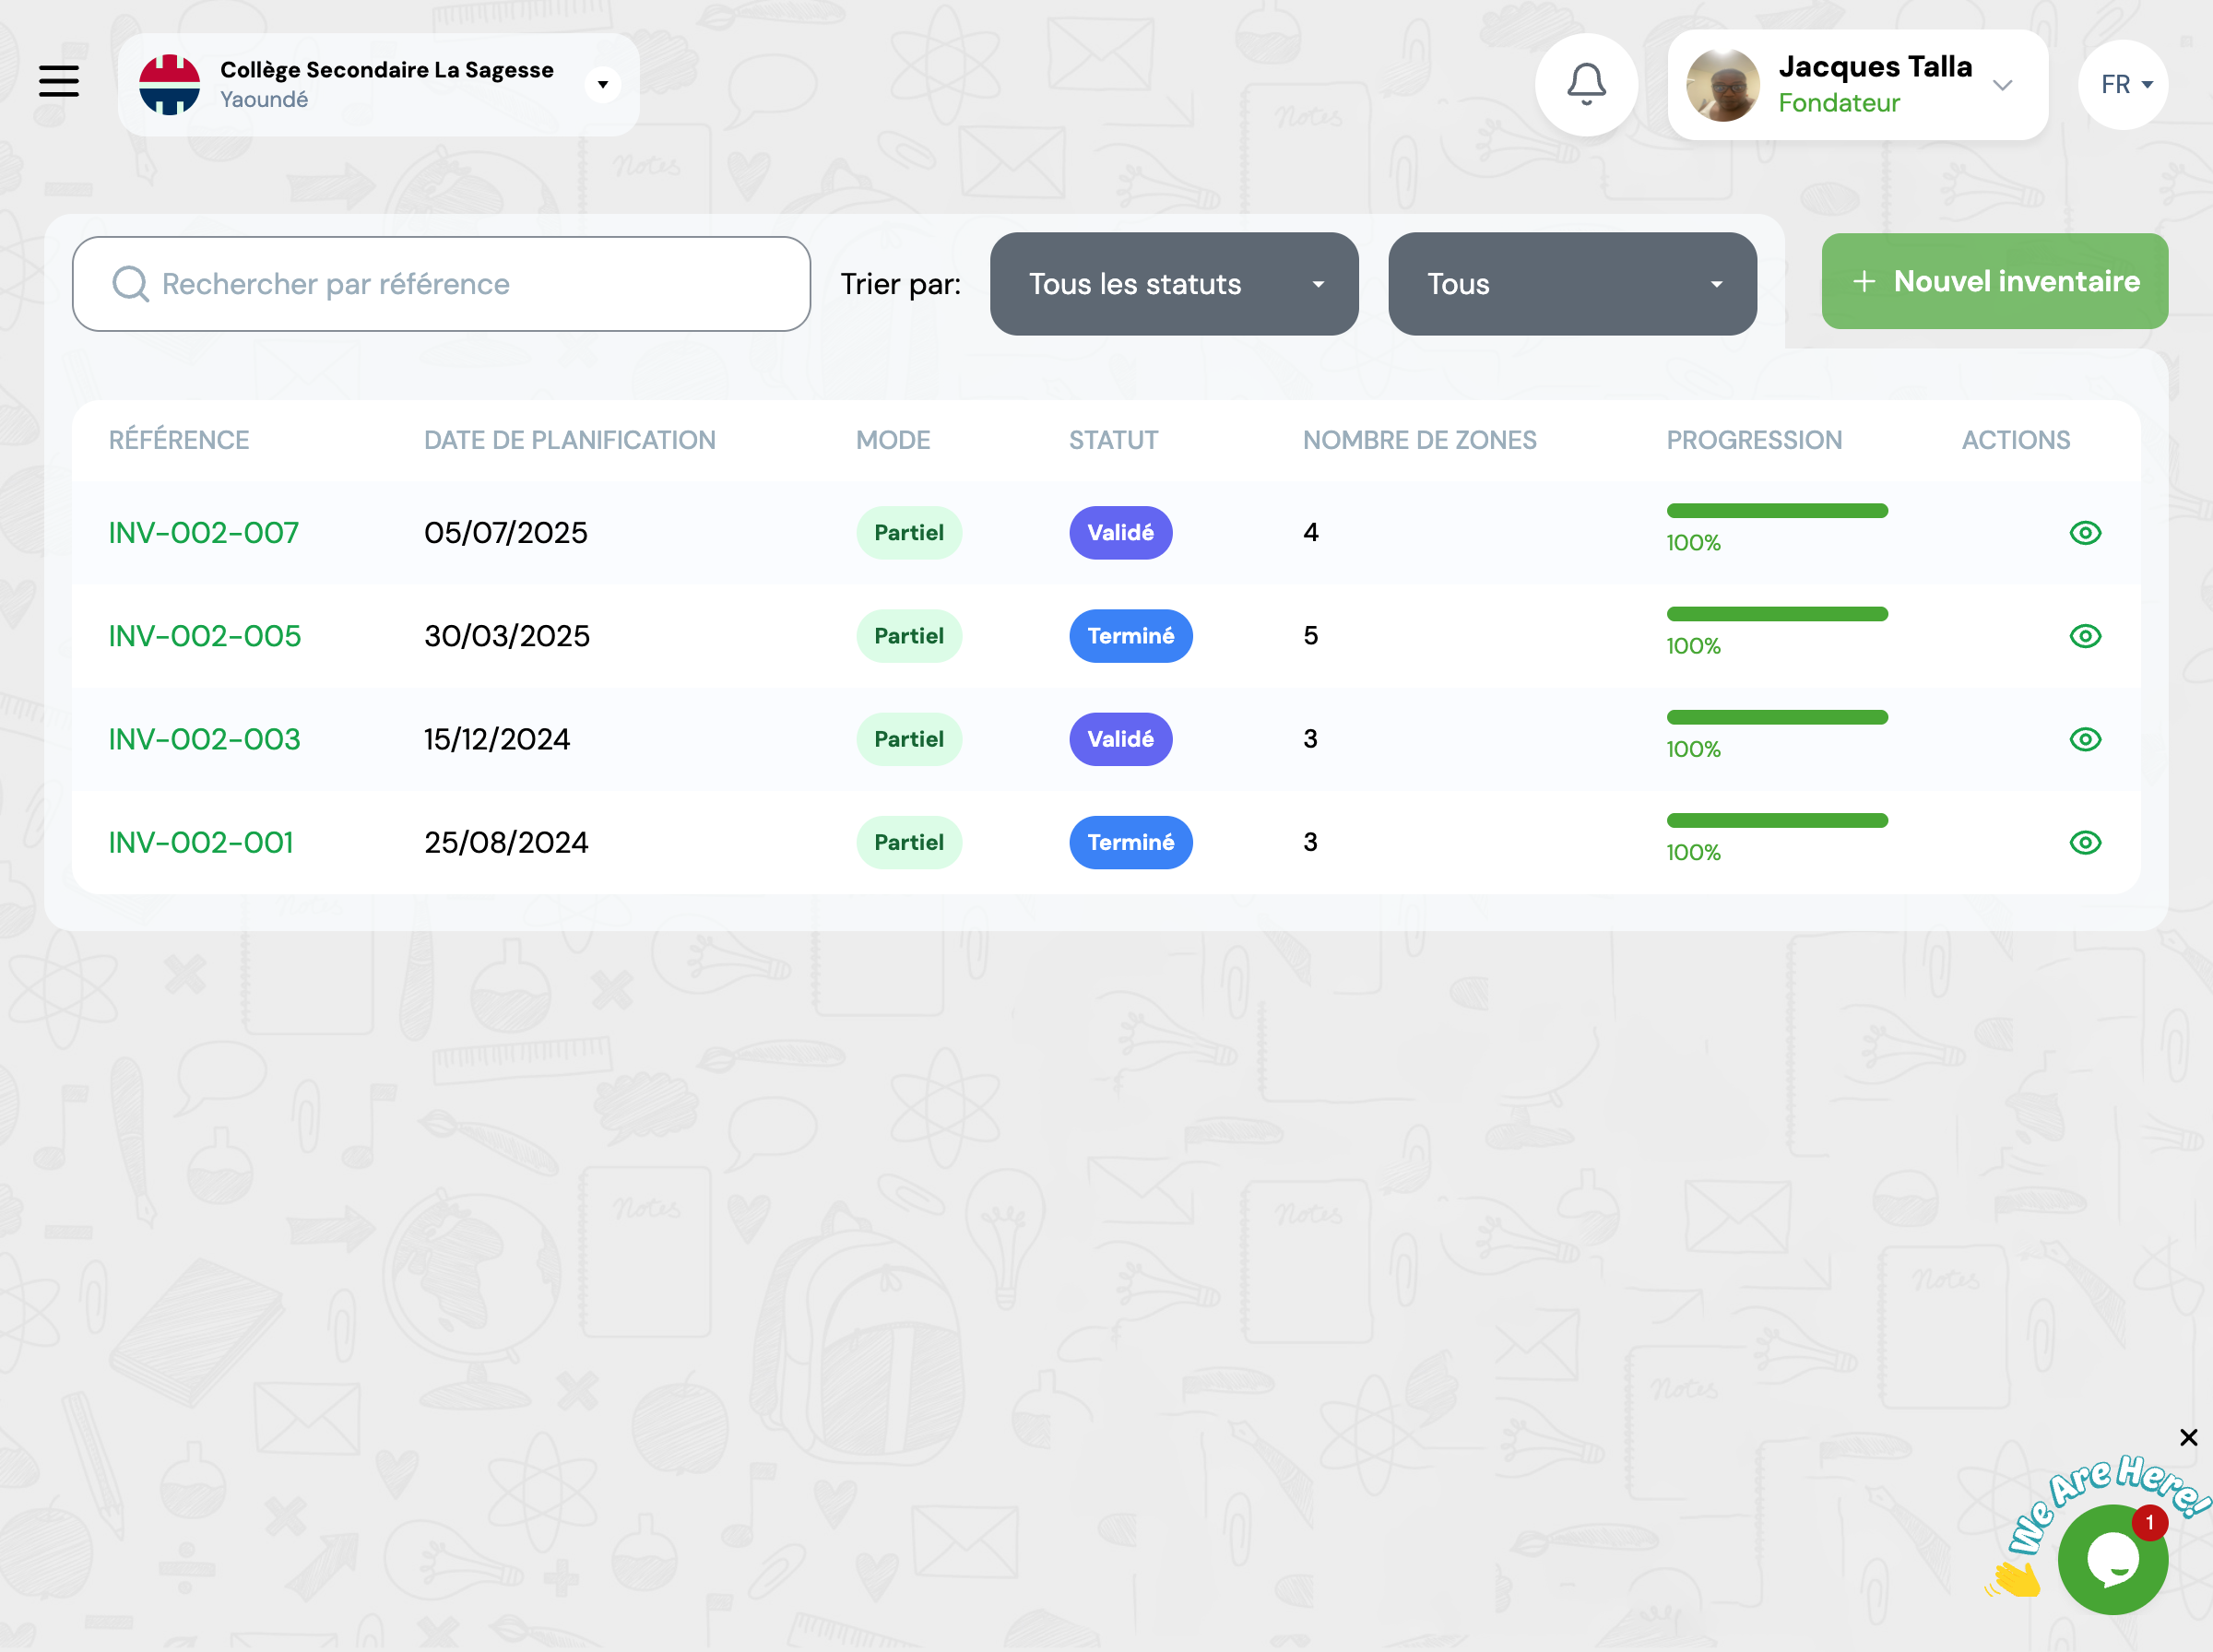Click Jacques Talla's profile photo

pos(1722,86)
